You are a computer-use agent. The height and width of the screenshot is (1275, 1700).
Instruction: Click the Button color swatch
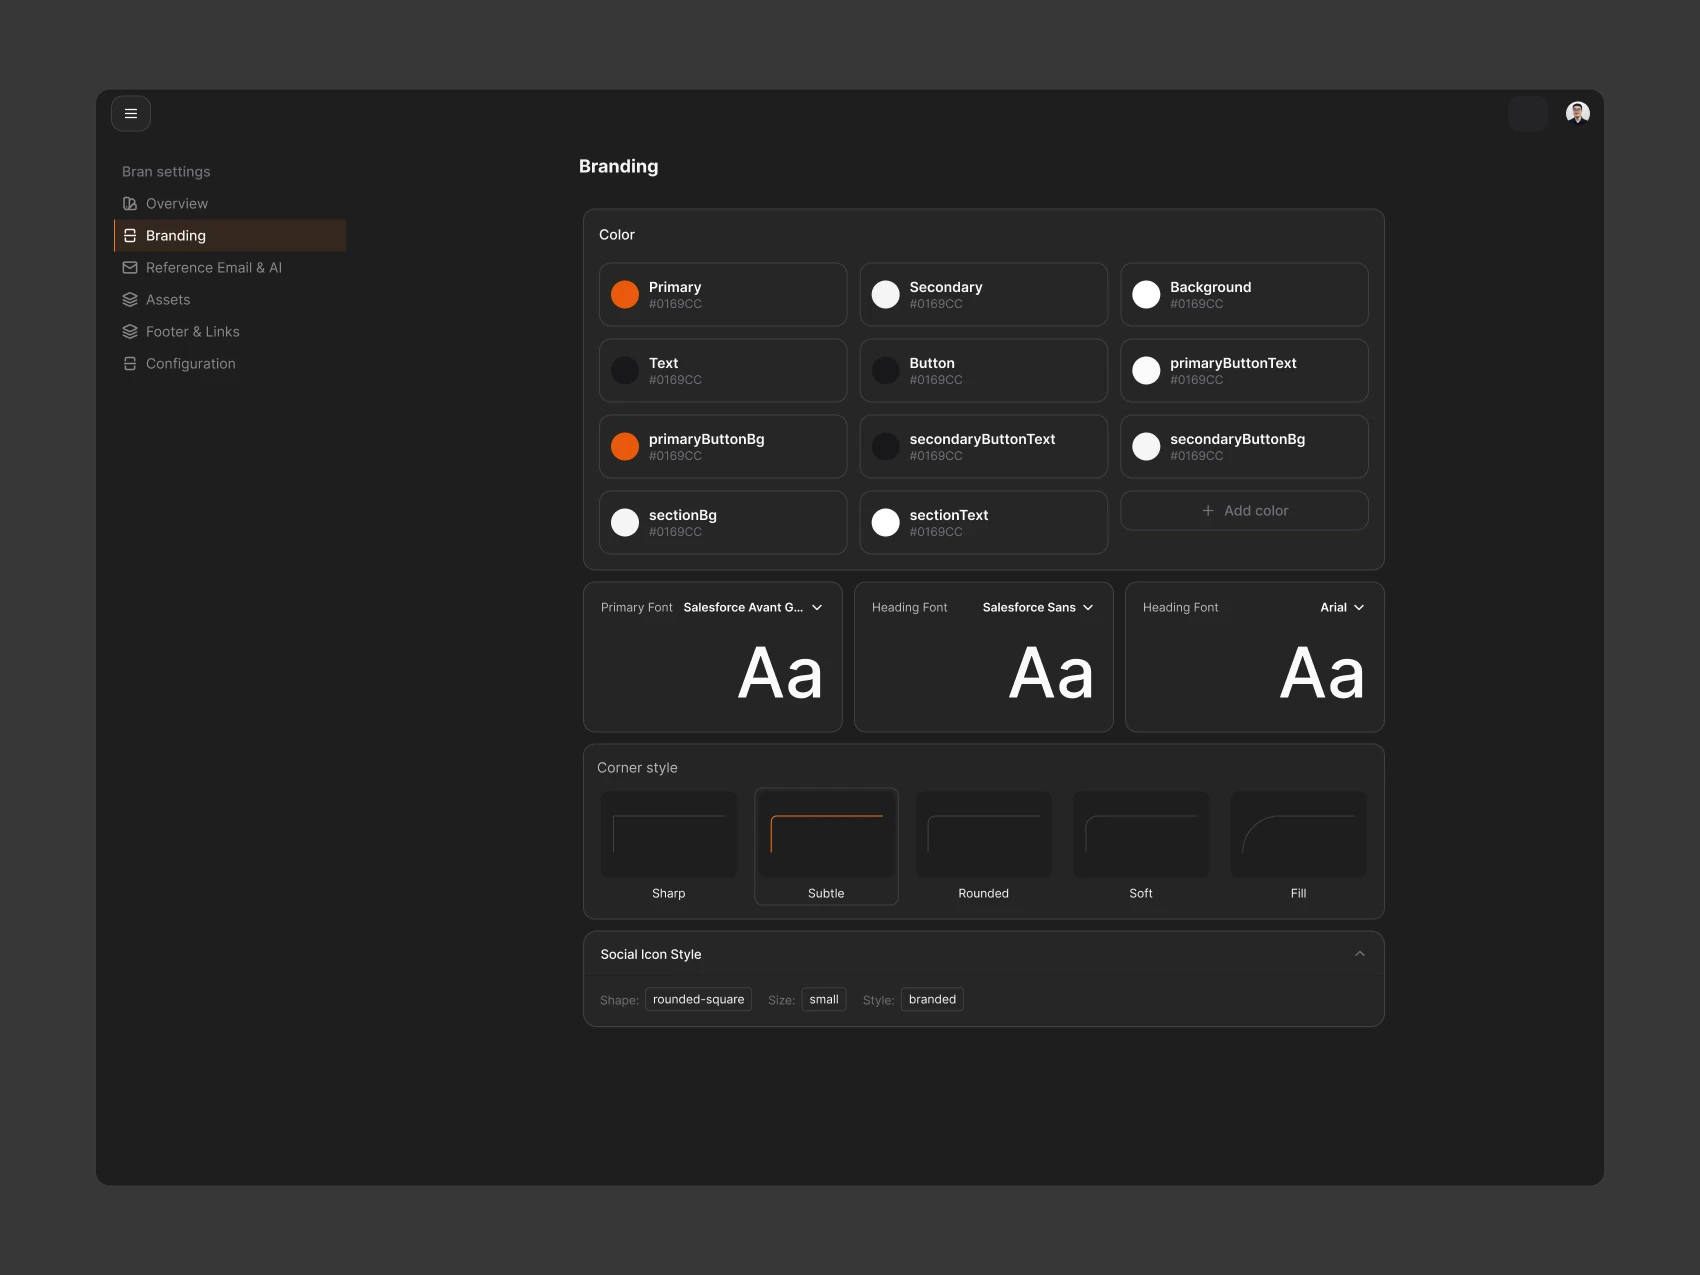pyautogui.click(x=886, y=371)
